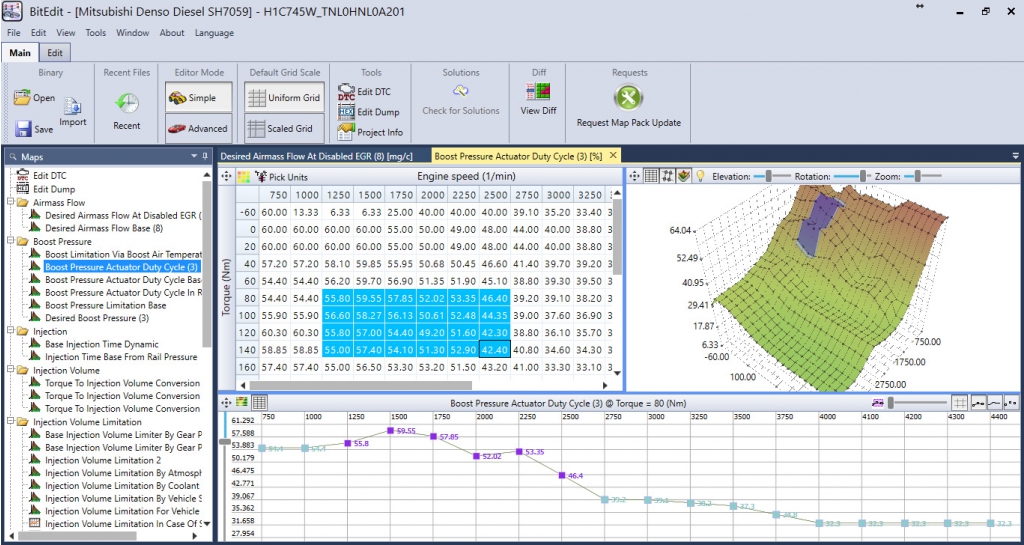Image resolution: width=1024 pixels, height=545 pixels.
Task: Pin the Maps panel
Action: point(205,157)
